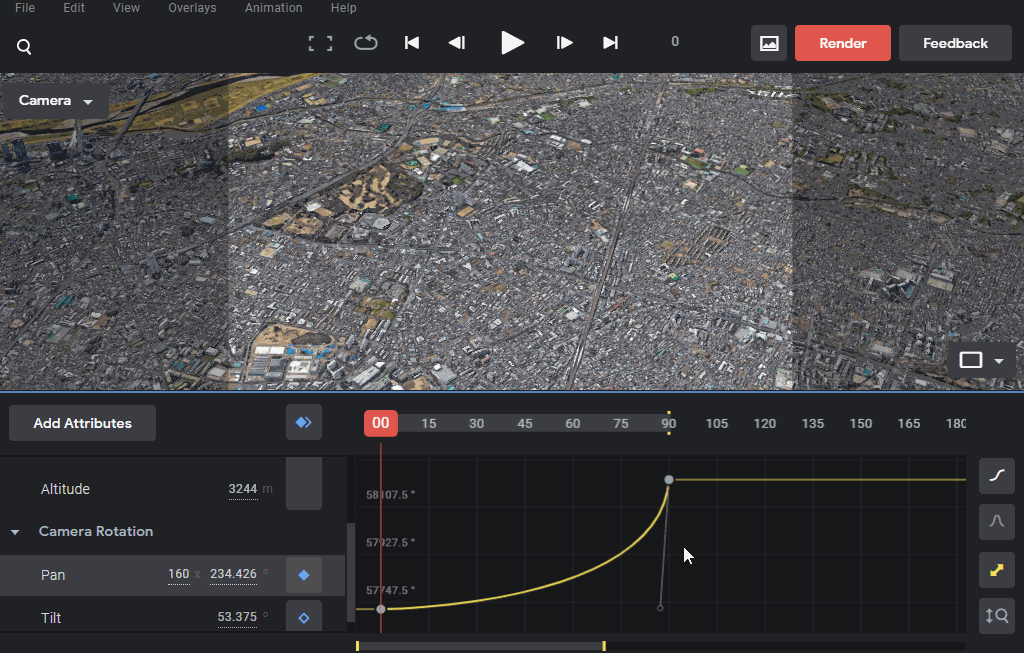The width and height of the screenshot is (1024, 653).
Task: Open the Camera view dropdown
Action: (55, 101)
